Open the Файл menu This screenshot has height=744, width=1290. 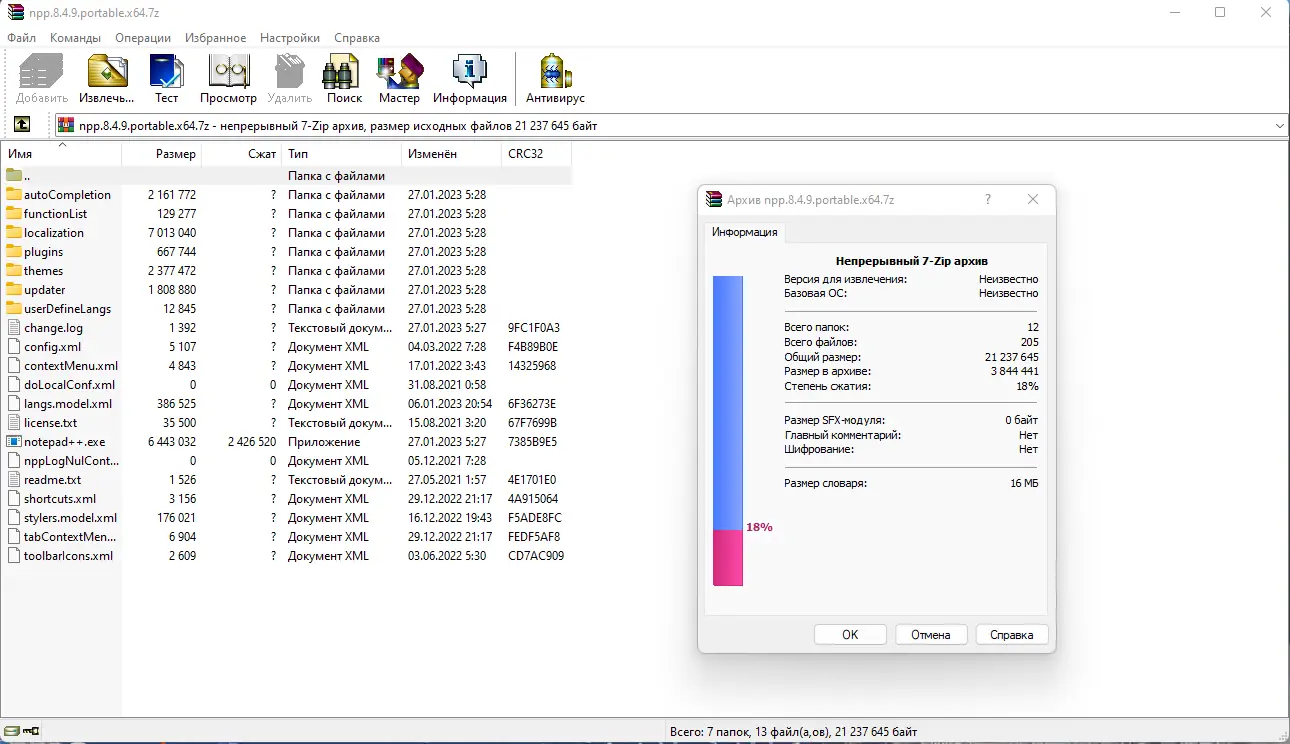tap(22, 38)
